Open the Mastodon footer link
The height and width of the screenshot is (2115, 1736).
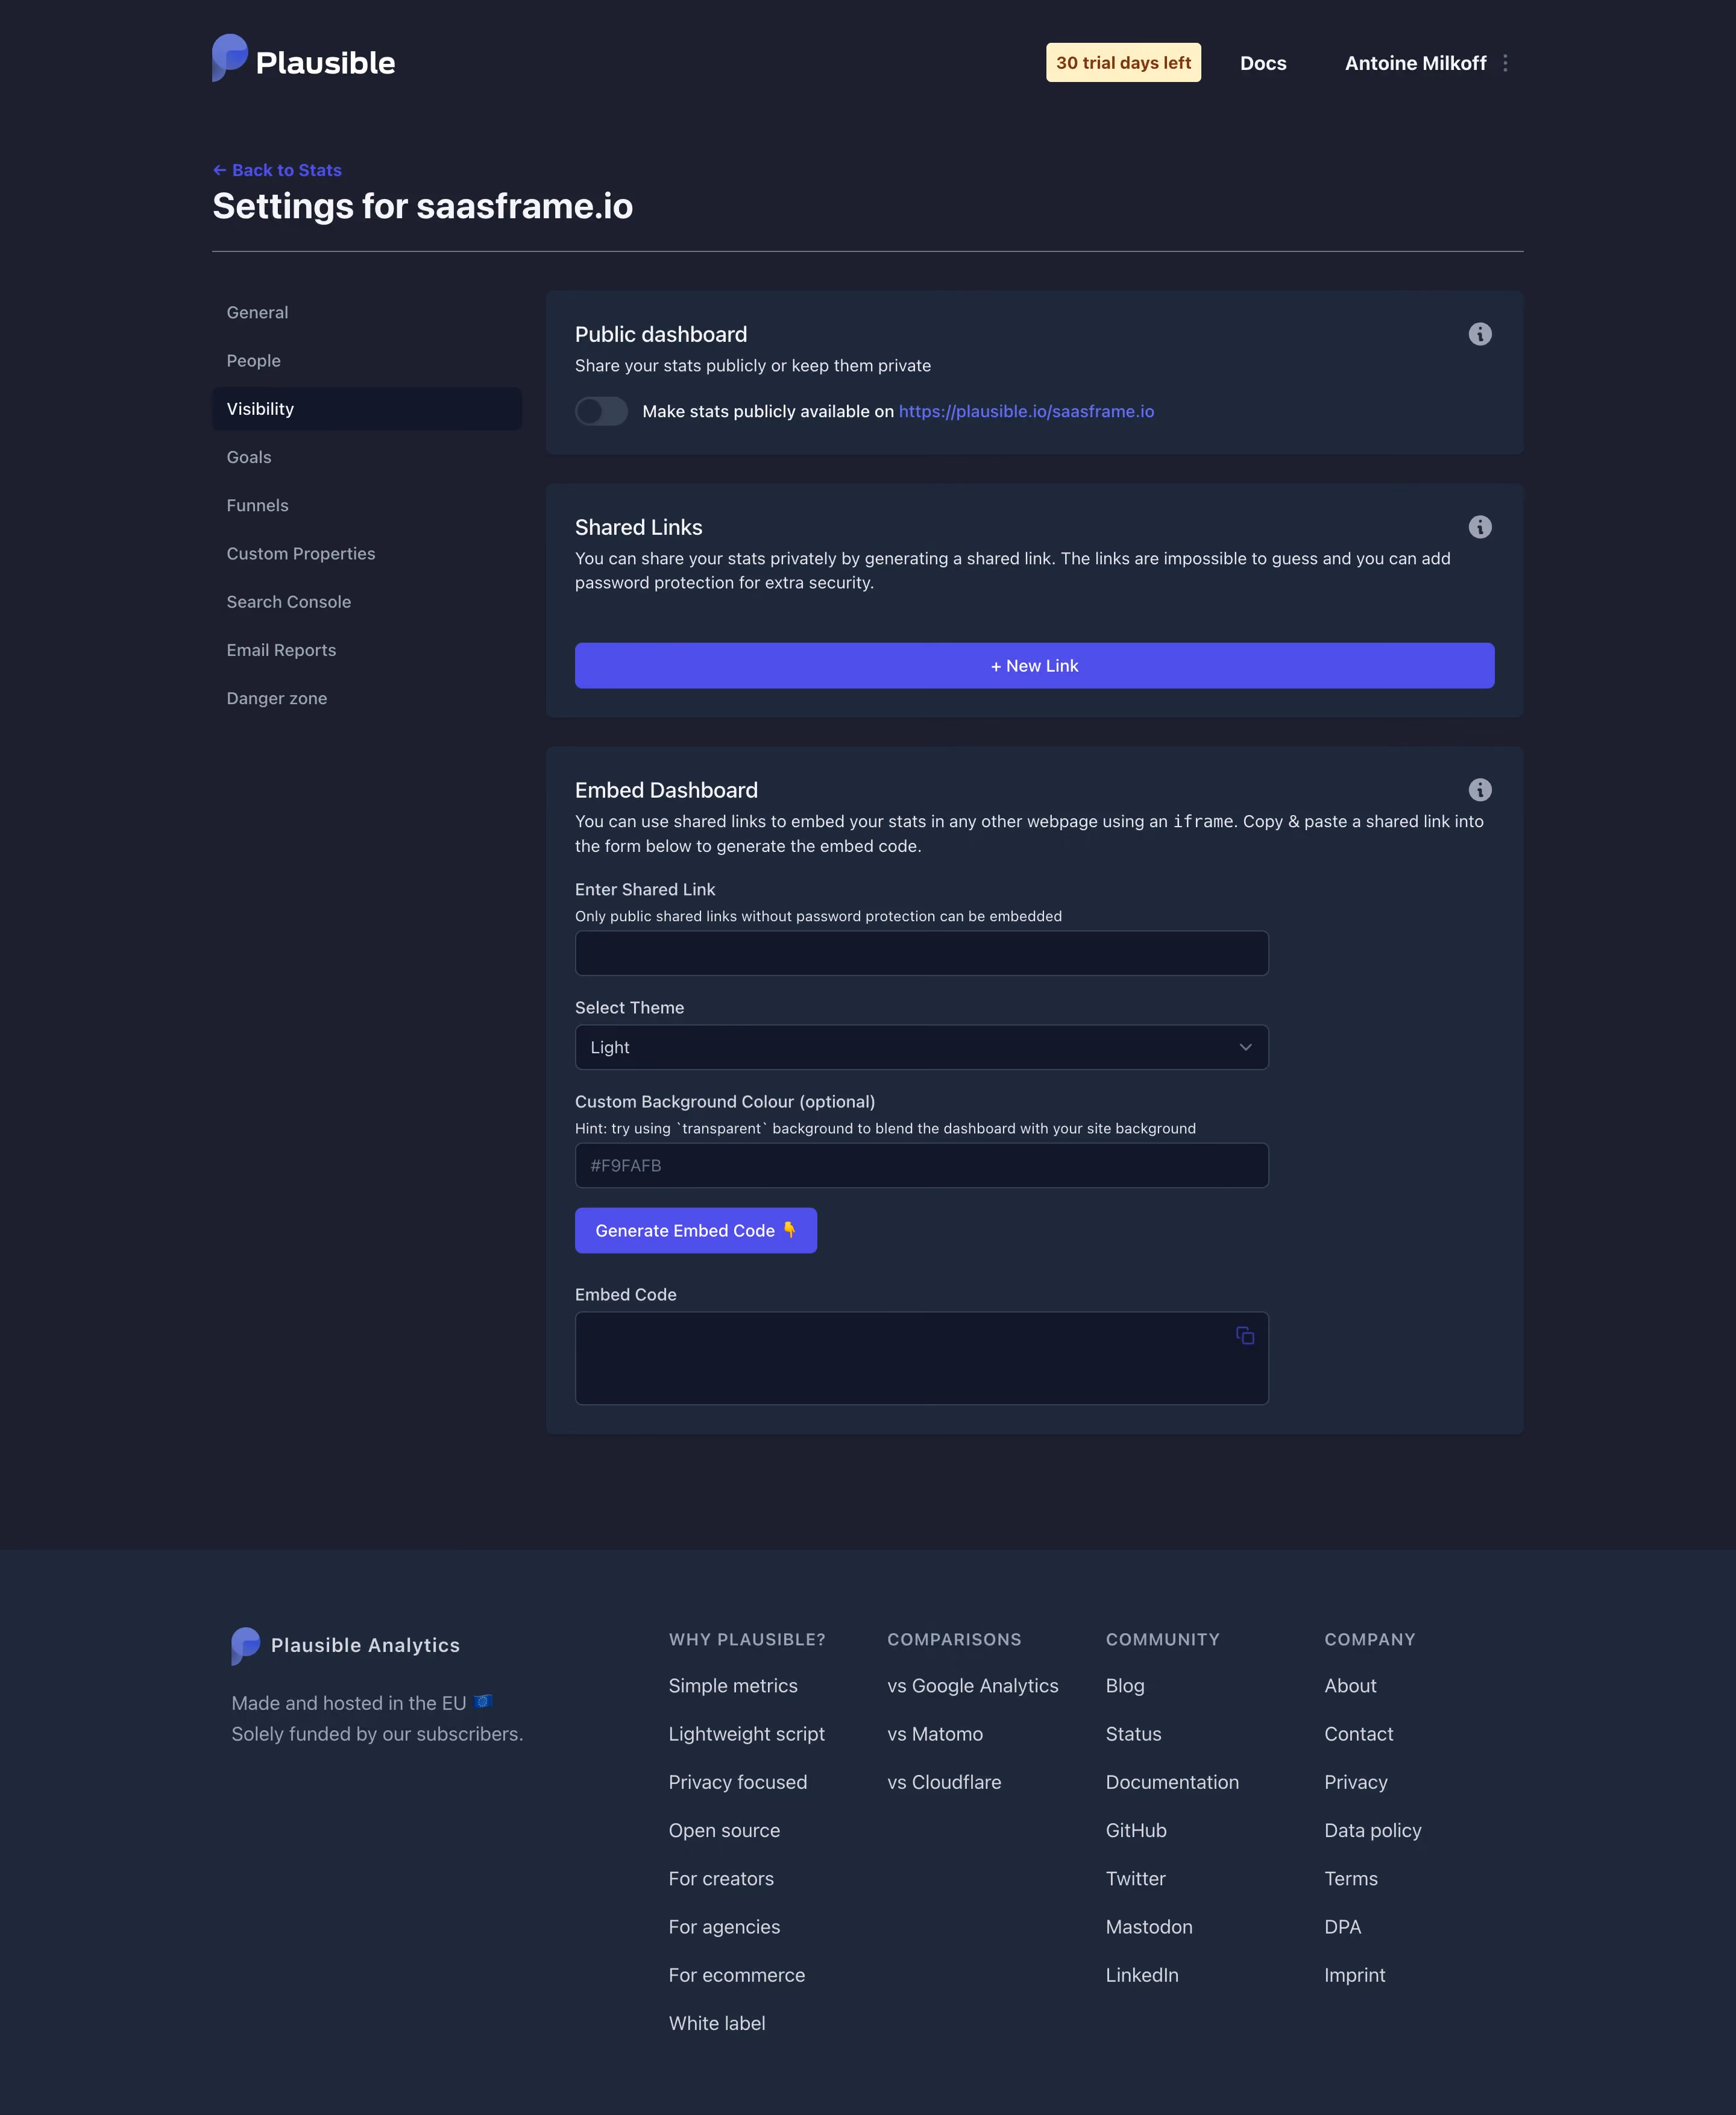pos(1149,1927)
